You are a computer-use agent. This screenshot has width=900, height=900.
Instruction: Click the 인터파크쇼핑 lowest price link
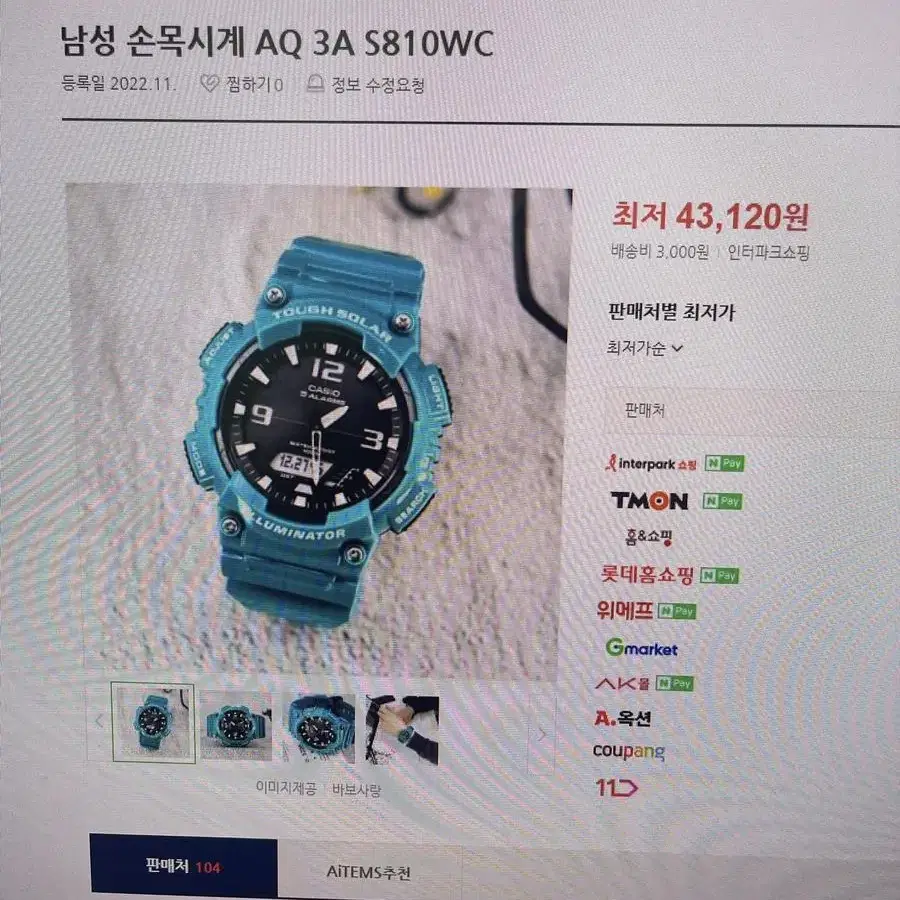[769, 253]
